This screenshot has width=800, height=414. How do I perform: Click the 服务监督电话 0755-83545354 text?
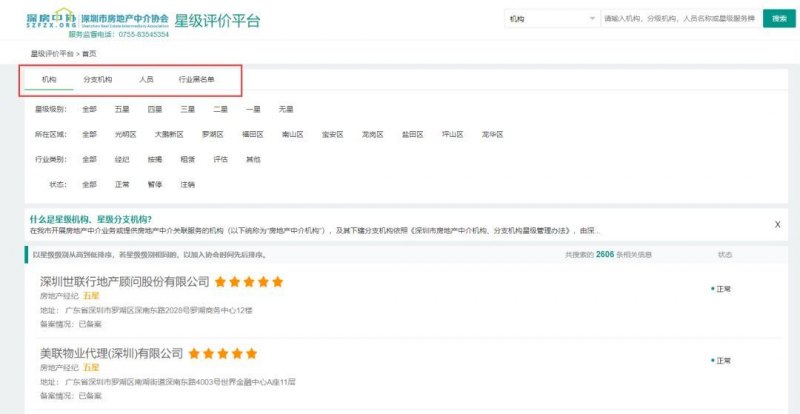tap(118, 35)
